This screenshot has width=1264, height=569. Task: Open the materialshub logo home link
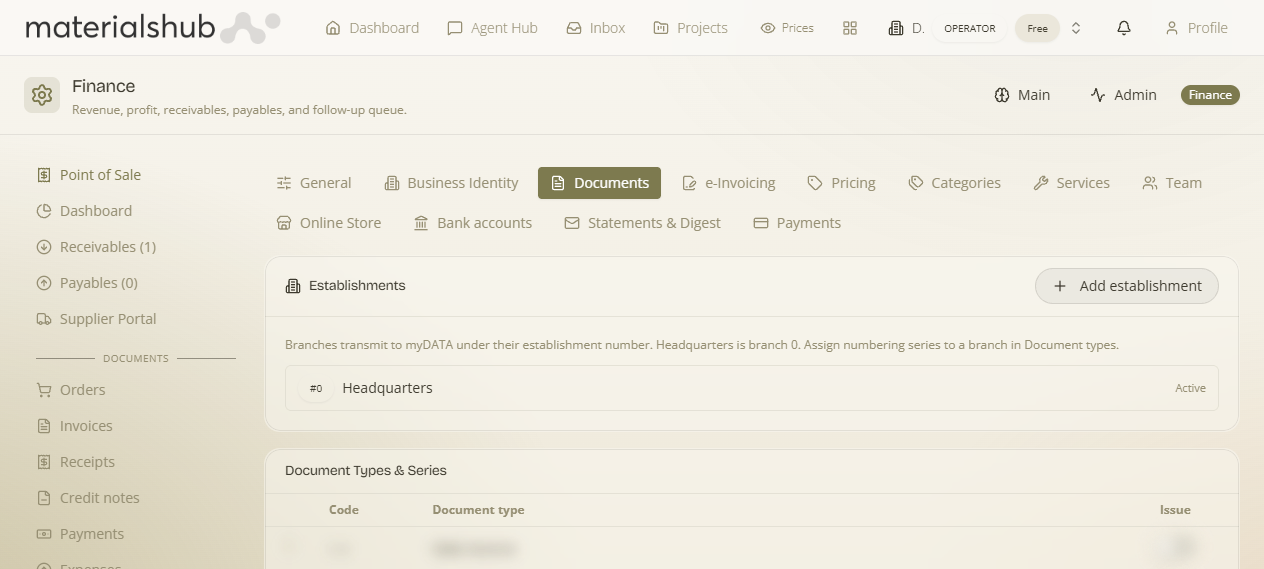152,28
